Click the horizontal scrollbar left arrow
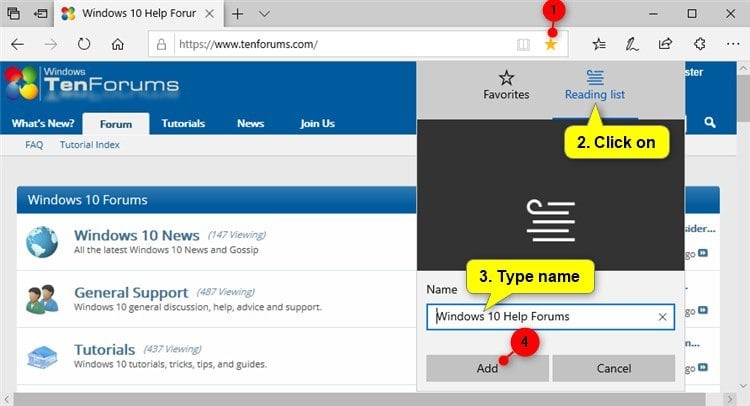Viewport: 750px width, 406px height. 7,399
